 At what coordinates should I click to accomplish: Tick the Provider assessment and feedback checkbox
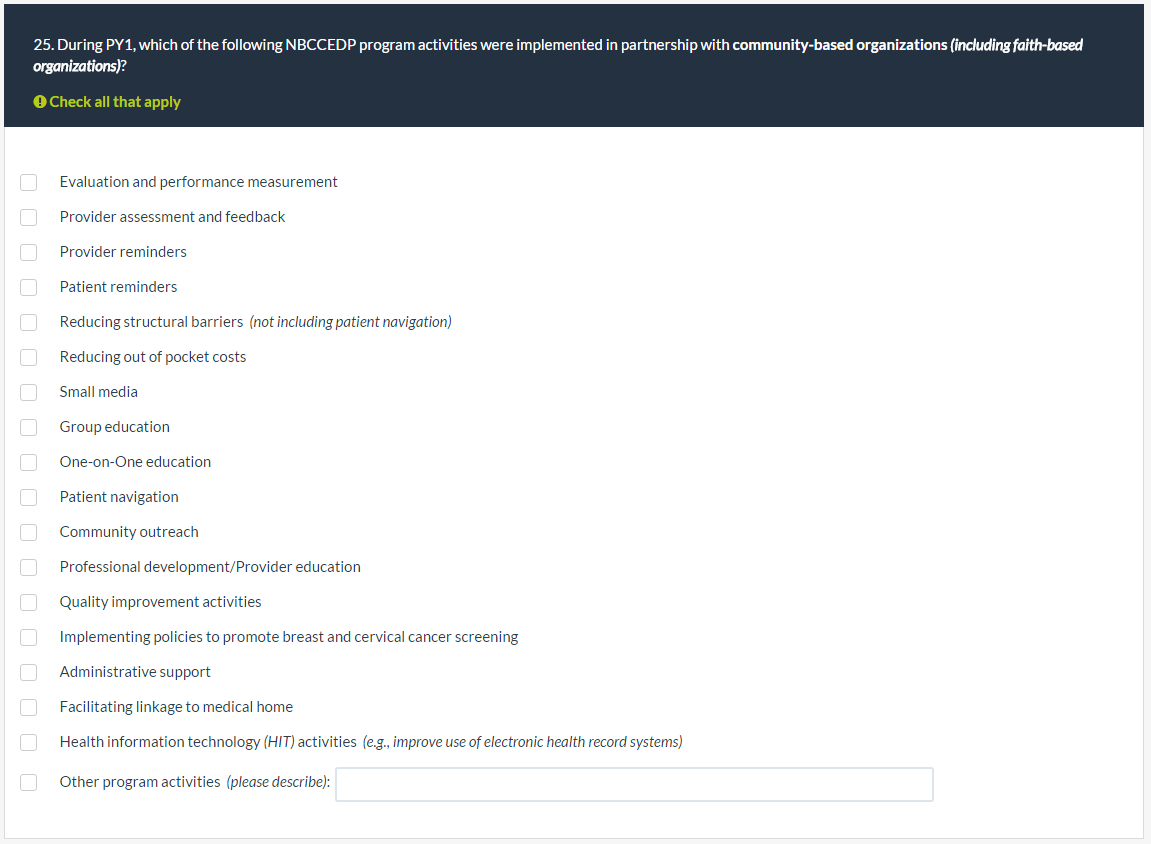click(x=29, y=217)
